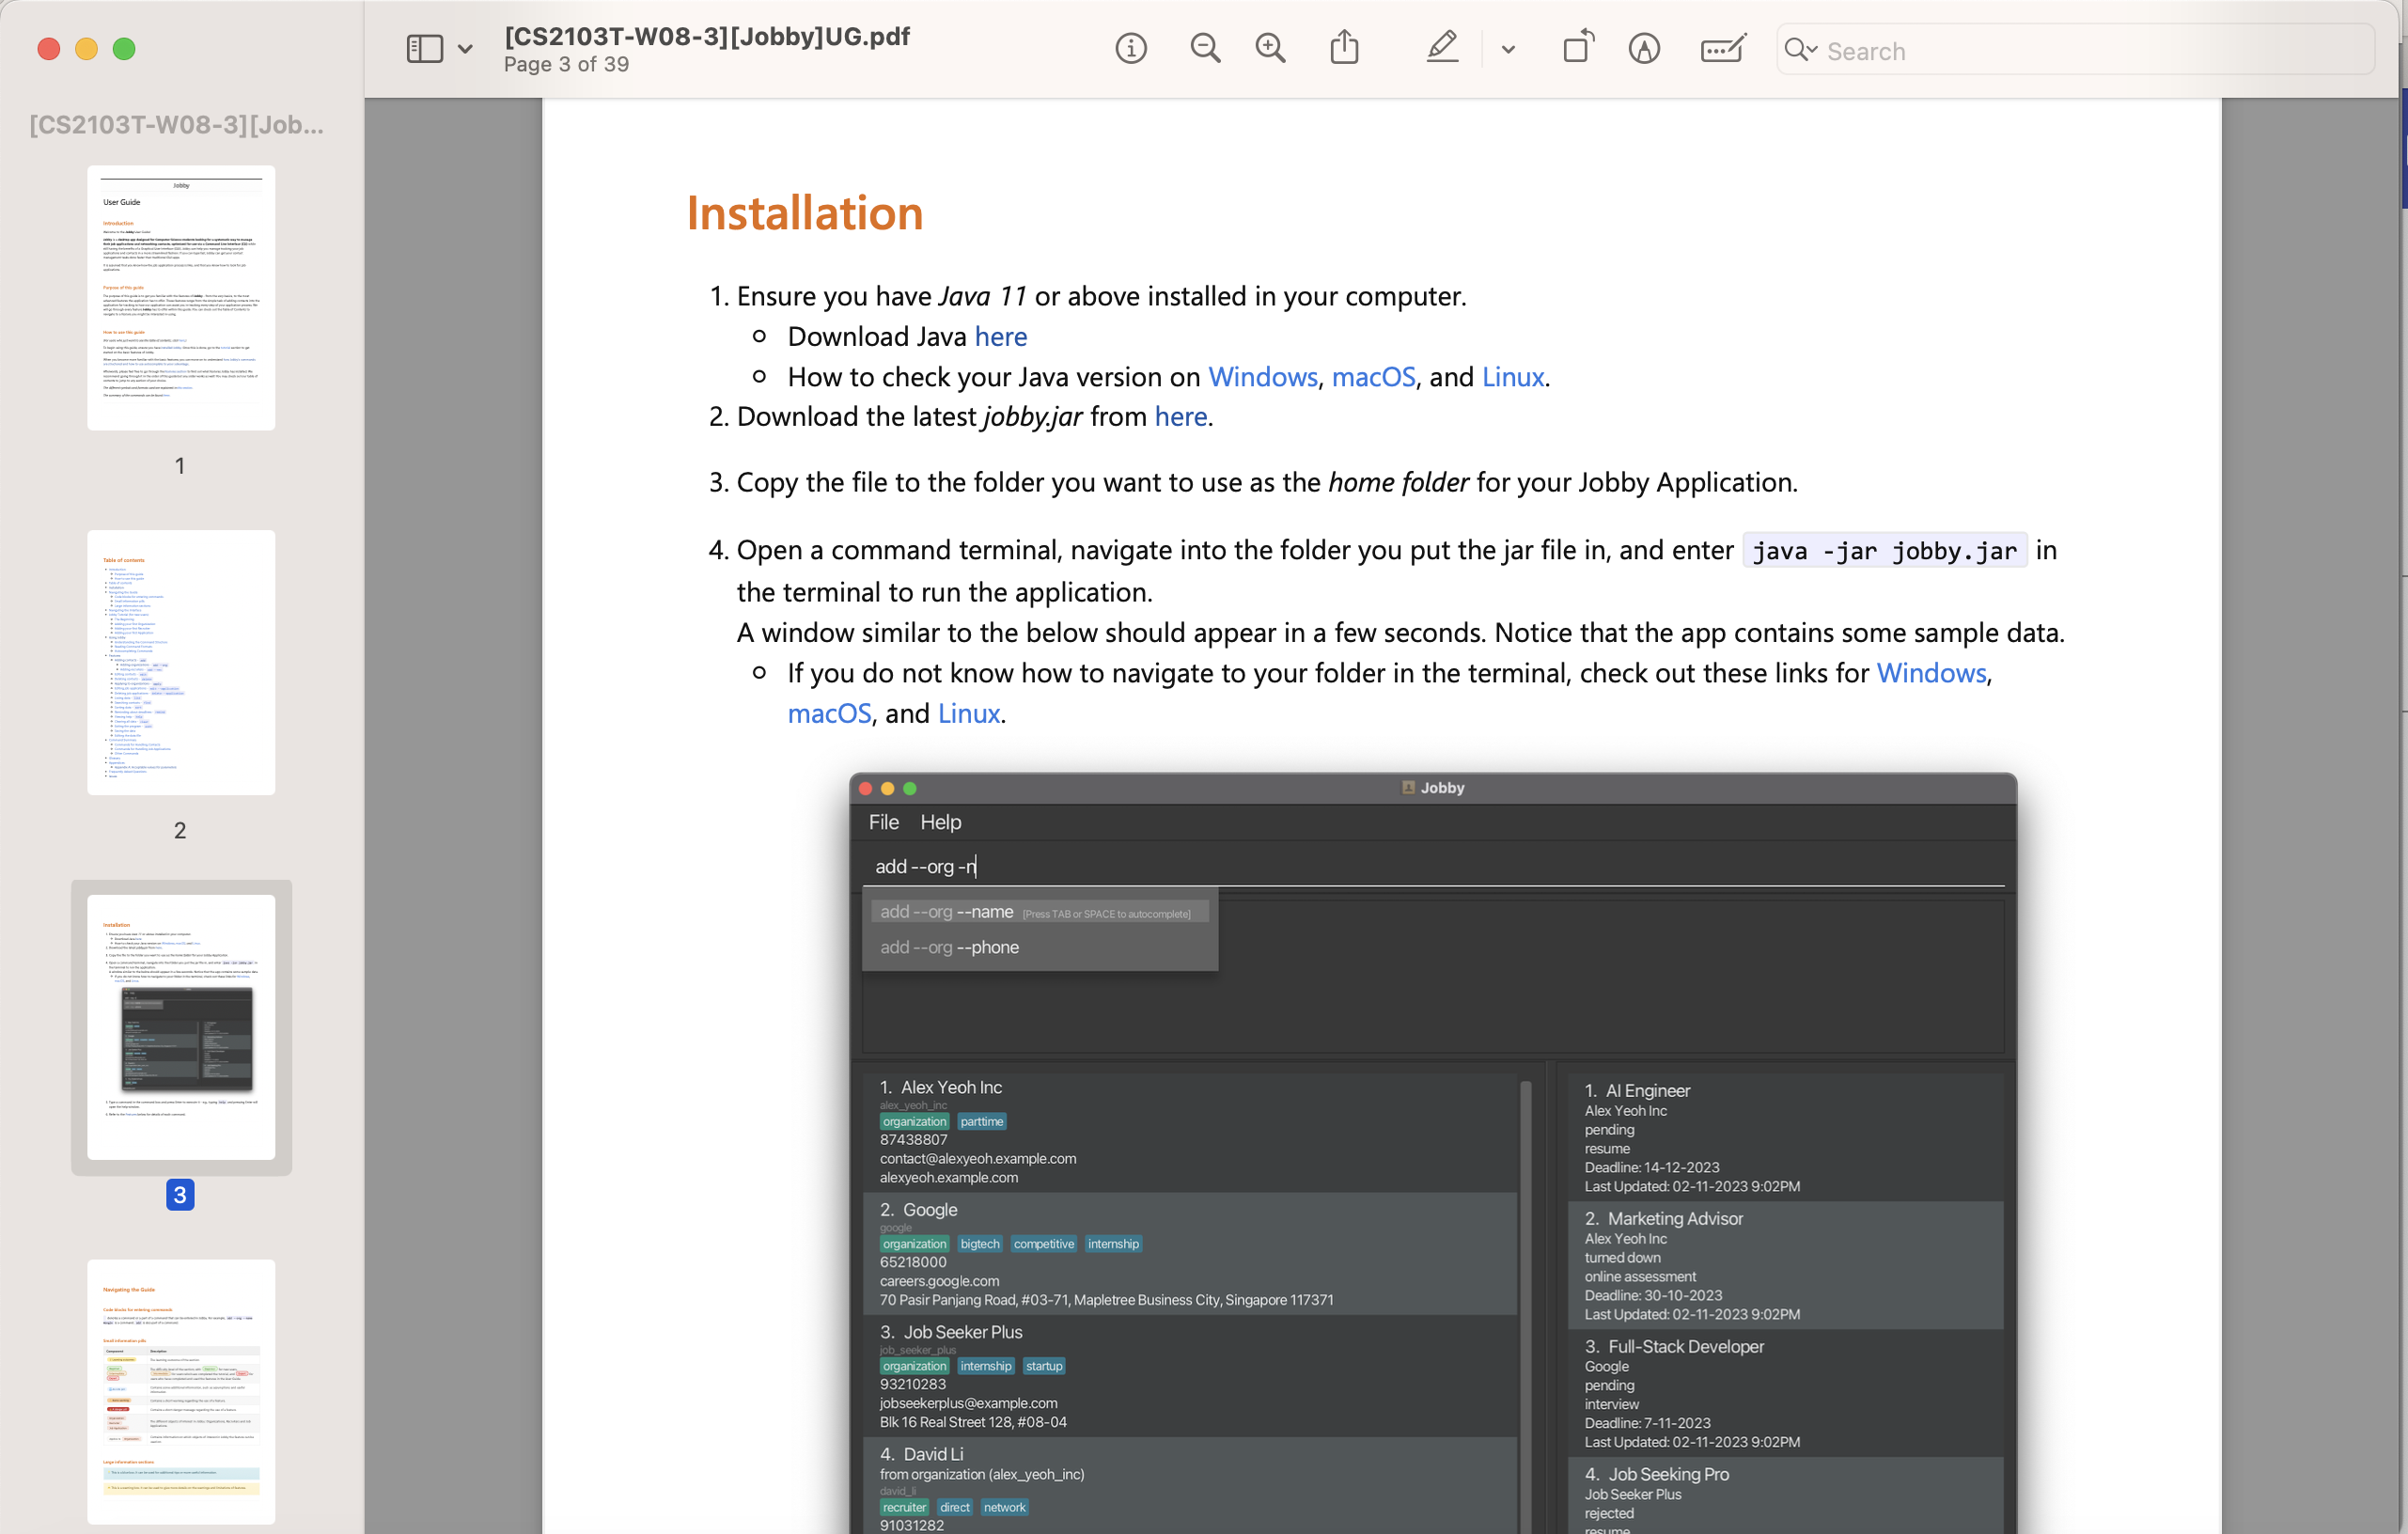This screenshot has height=1534, width=2408.
Task: Select the page 2 table of contents thumbnail
Action: (x=181, y=662)
